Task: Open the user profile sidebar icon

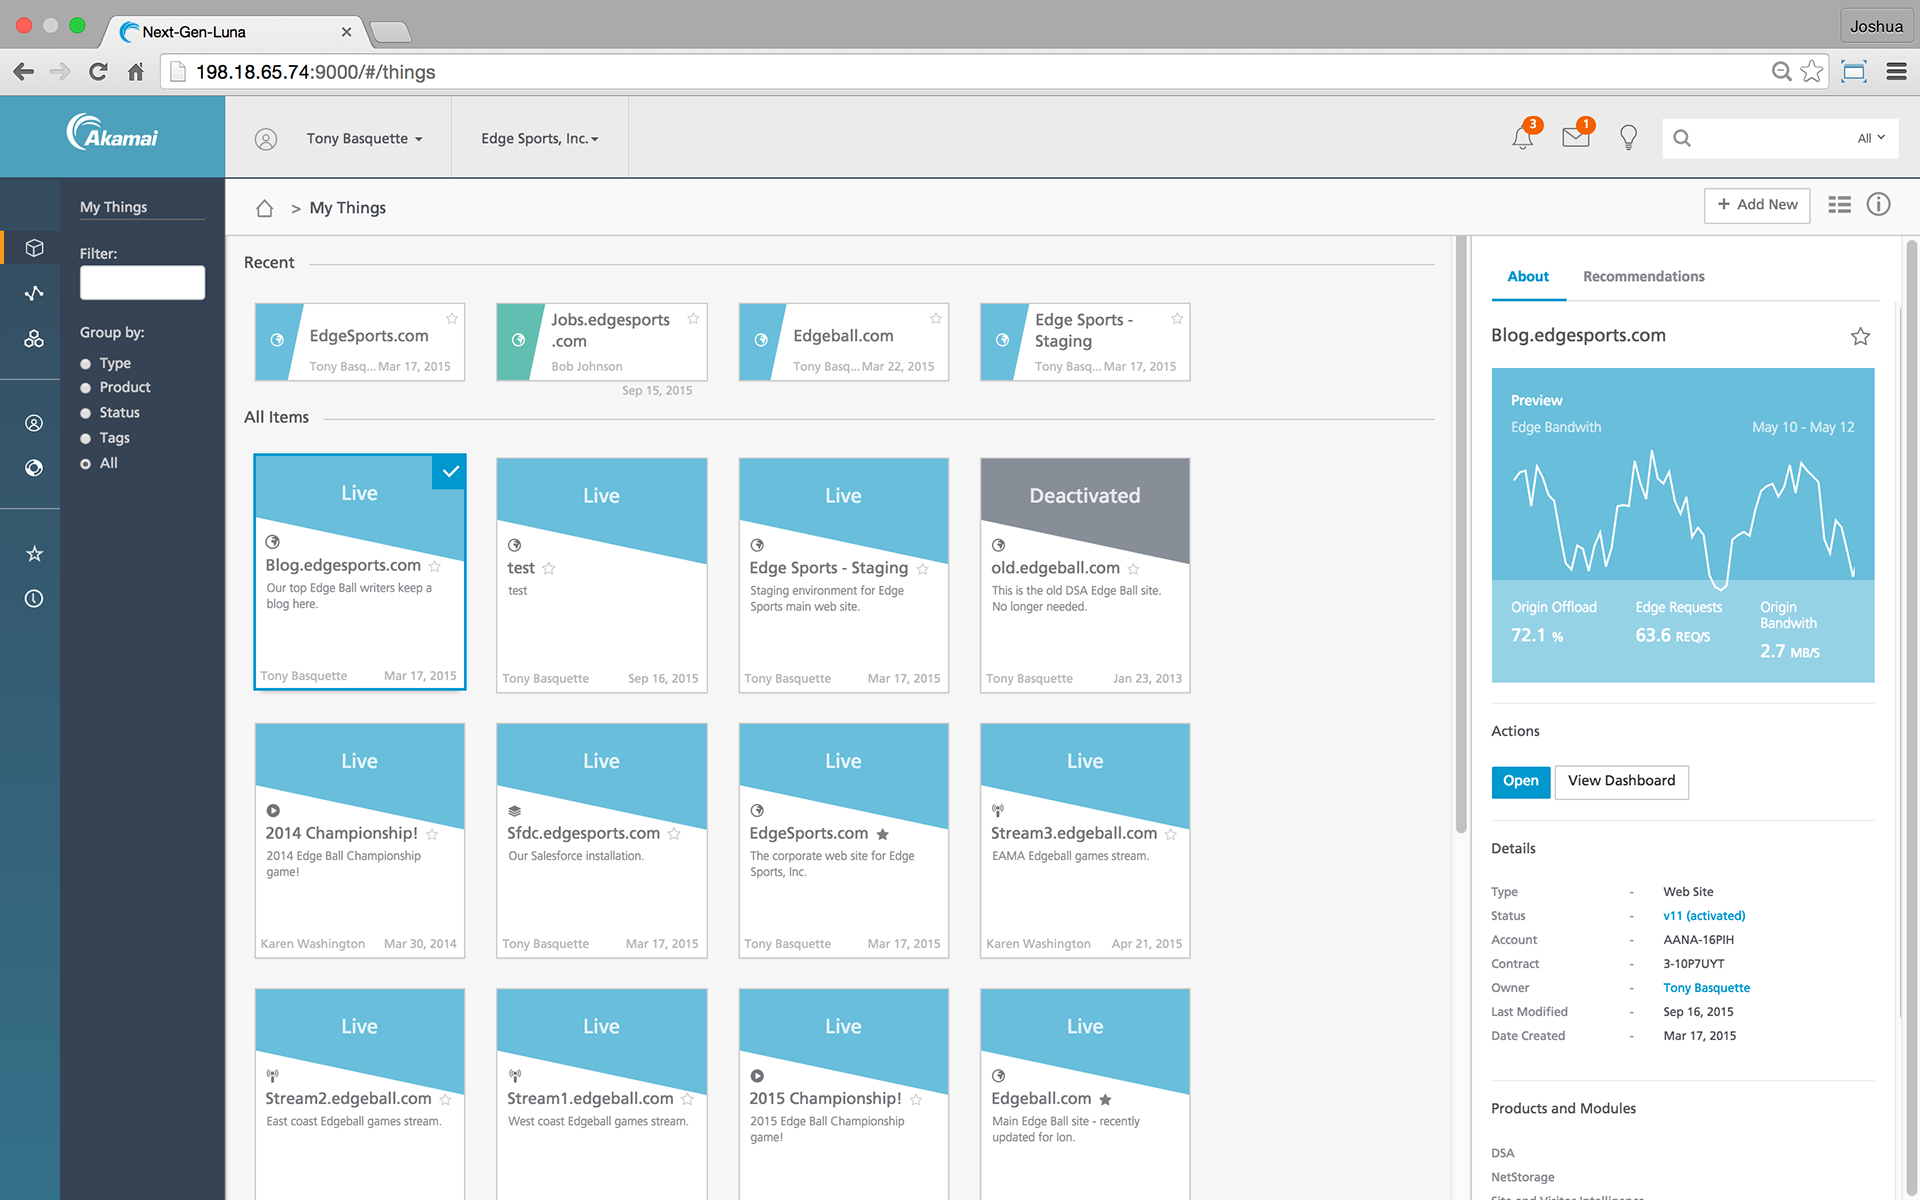Action: click(x=34, y=423)
